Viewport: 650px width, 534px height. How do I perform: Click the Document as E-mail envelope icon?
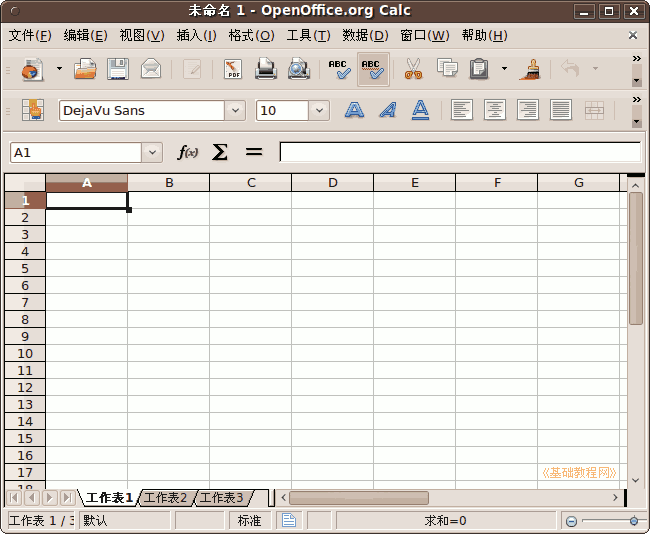151,69
